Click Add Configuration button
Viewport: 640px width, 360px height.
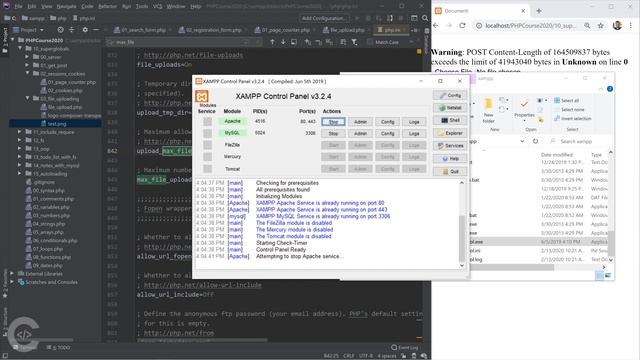click(323, 18)
